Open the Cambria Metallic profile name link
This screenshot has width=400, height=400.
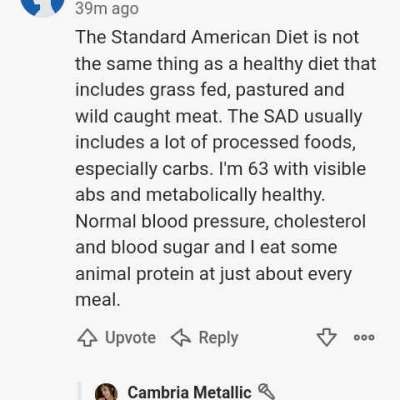(189, 392)
